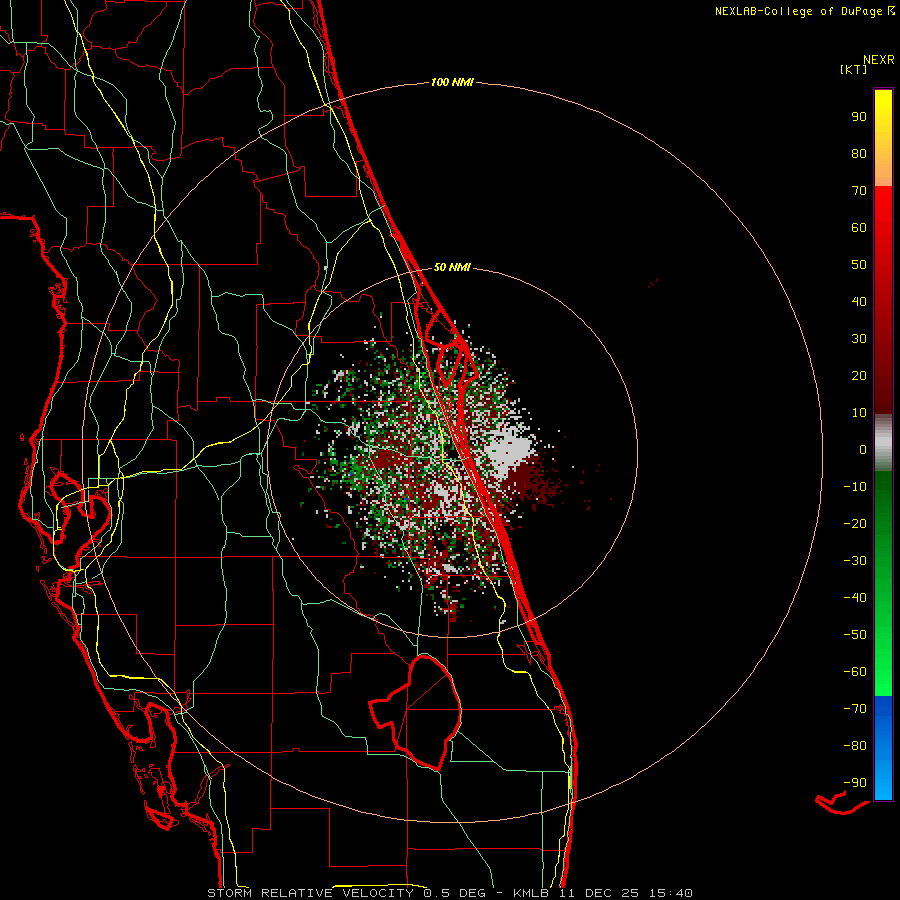Screen dimensions: 900x900
Task: Click the -30 value on velocity scale
Action: pos(855,561)
